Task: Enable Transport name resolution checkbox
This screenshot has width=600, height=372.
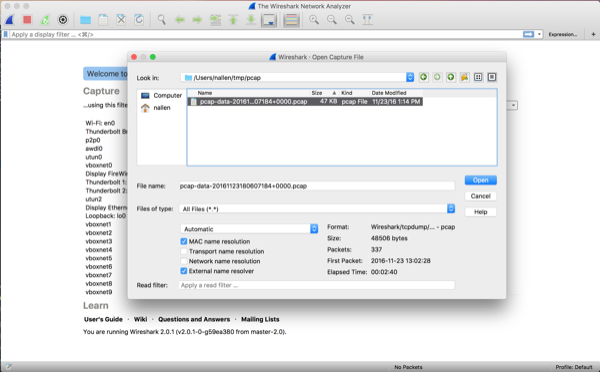Action: (184, 251)
